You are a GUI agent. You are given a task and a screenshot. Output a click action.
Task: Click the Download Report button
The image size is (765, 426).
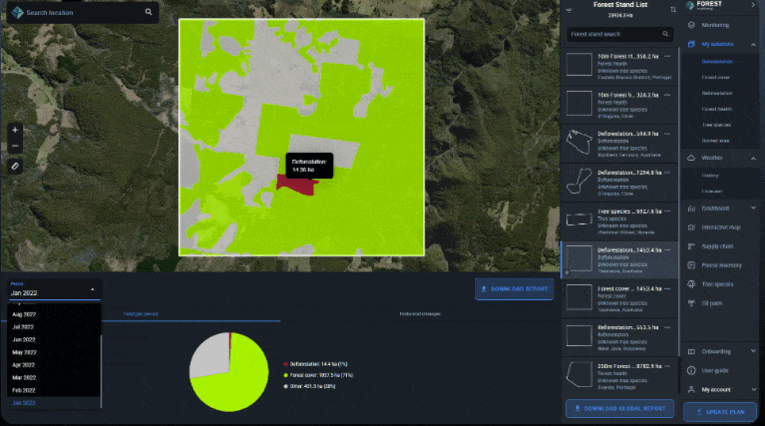coord(514,289)
